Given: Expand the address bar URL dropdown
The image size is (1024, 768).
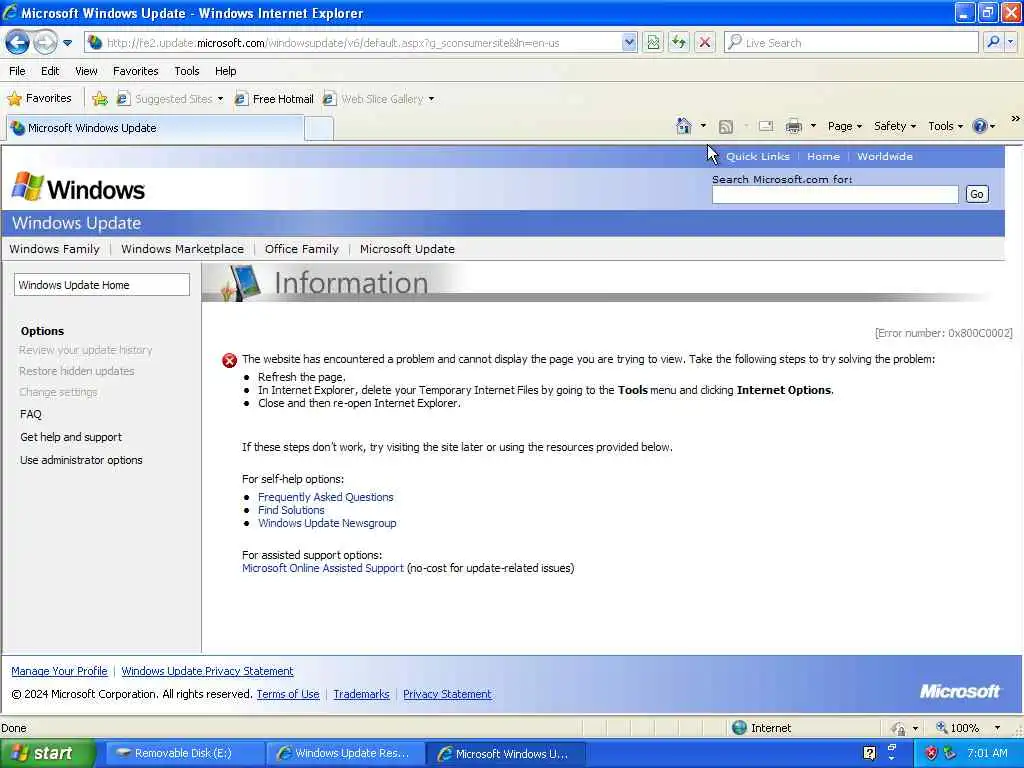Looking at the screenshot, I should click(x=629, y=43).
